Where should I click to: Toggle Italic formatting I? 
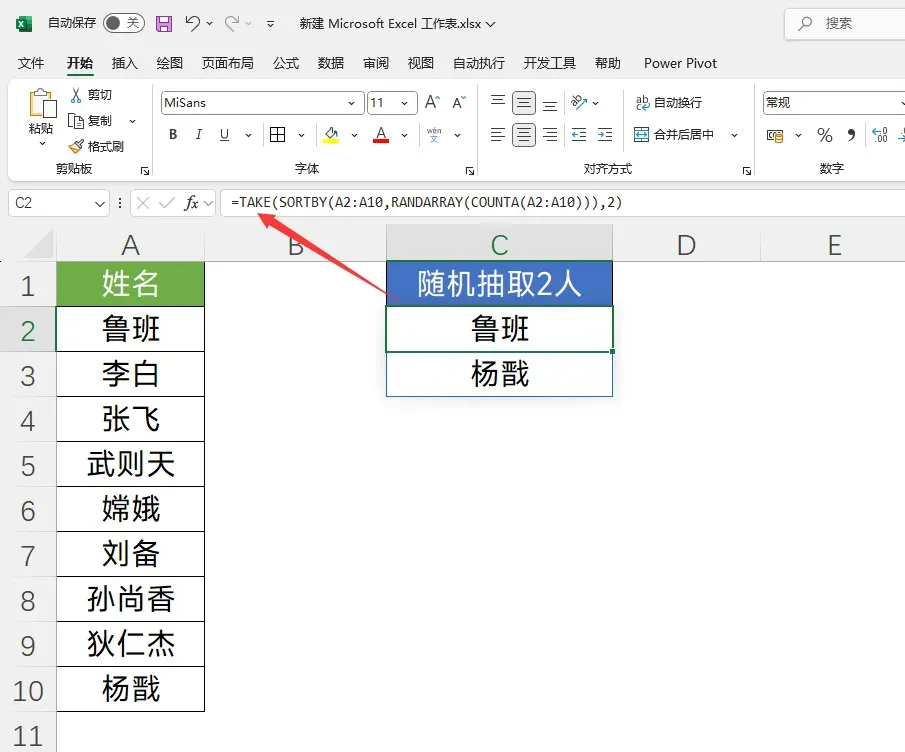click(x=199, y=135)
